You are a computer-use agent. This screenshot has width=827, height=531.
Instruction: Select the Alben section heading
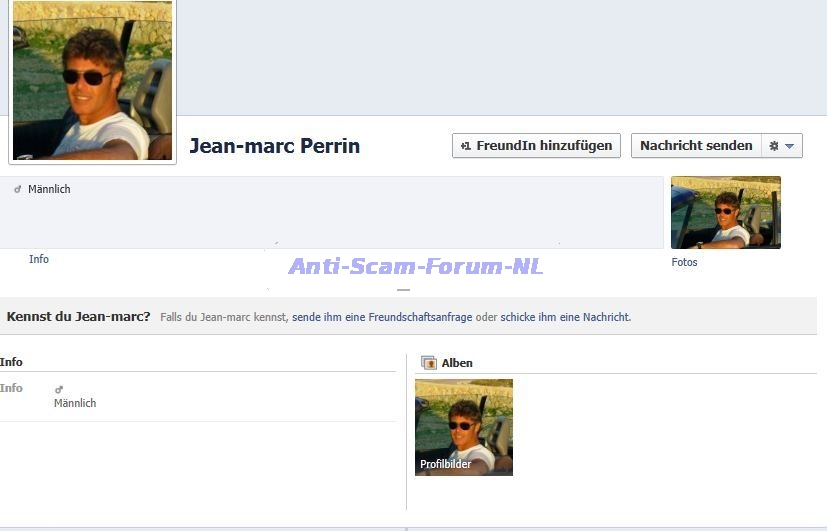457,363
